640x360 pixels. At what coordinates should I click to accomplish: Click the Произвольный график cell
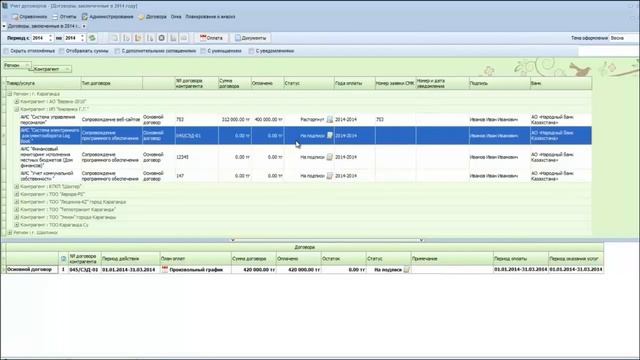[x=196, y=270]
